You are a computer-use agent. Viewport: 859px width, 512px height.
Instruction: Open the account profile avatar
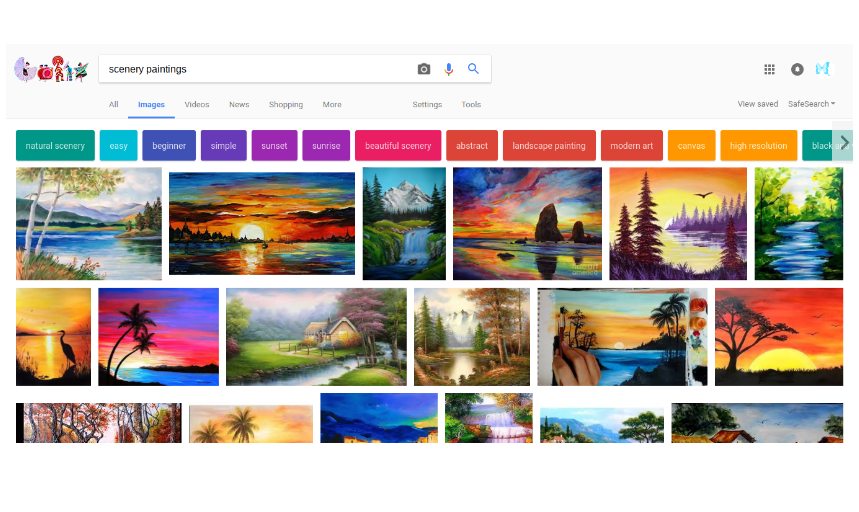coord(823,69)
